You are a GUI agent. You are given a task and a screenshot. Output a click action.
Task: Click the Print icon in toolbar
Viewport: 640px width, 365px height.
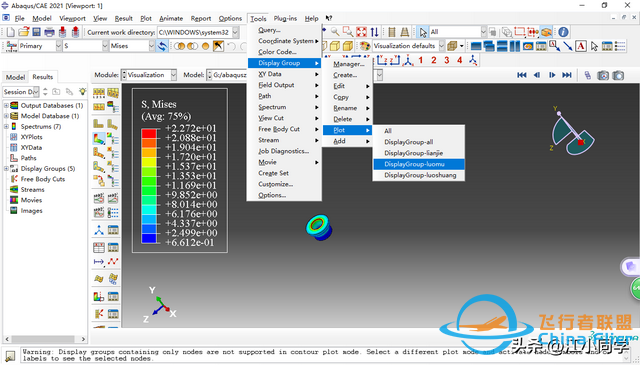[49, 32]
